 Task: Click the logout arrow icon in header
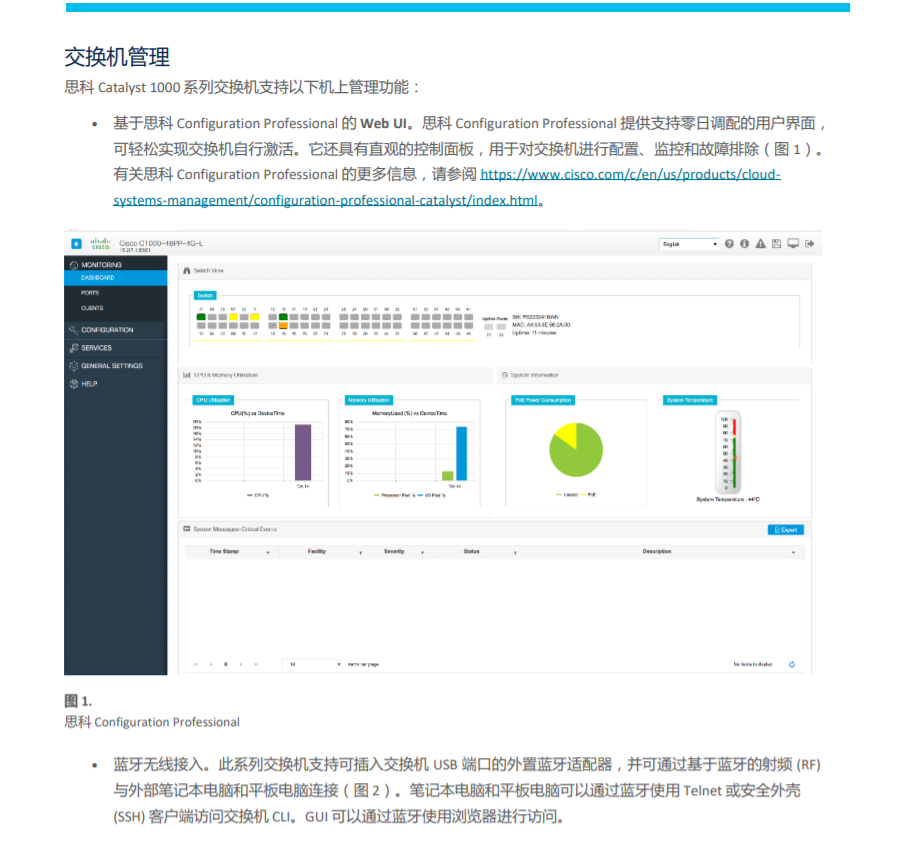coord(809,244)
